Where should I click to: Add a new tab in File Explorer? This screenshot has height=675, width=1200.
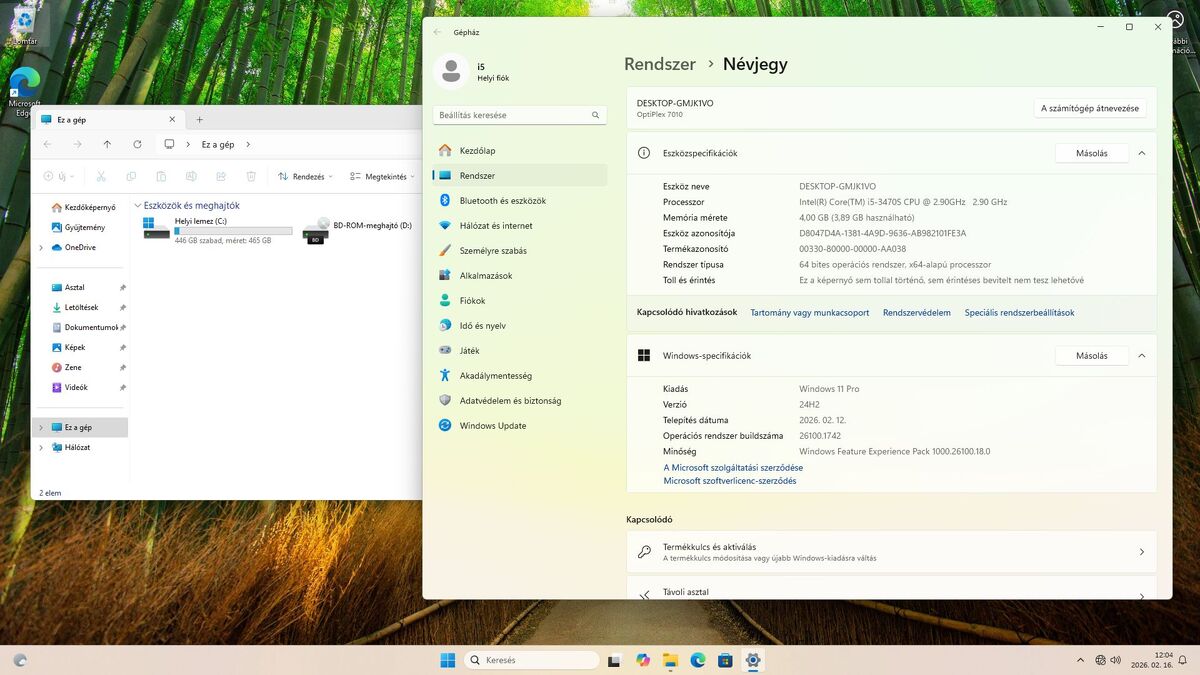pyautogui.click(x=199, y=120)
